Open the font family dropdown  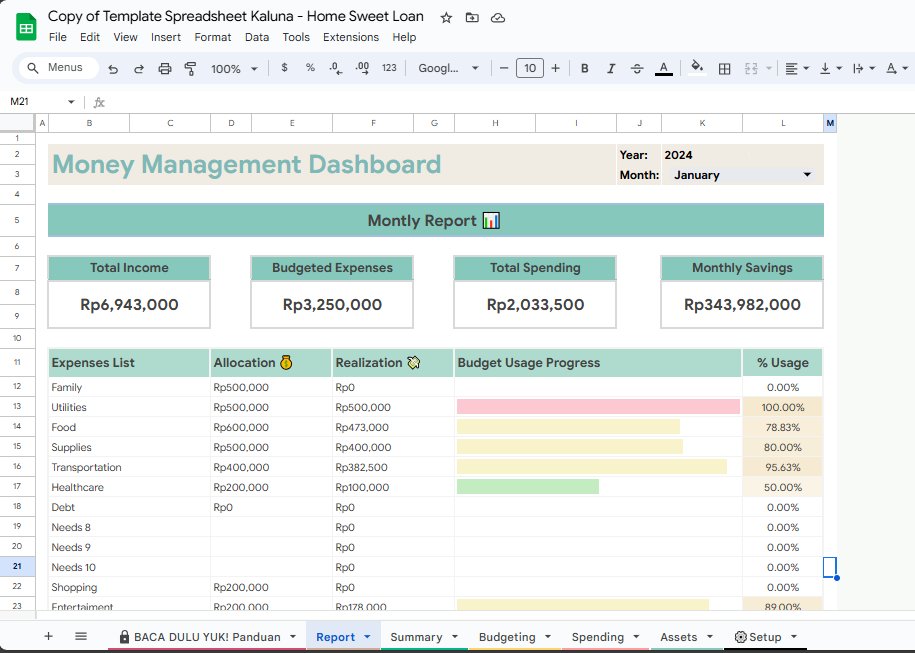[448, 68]
